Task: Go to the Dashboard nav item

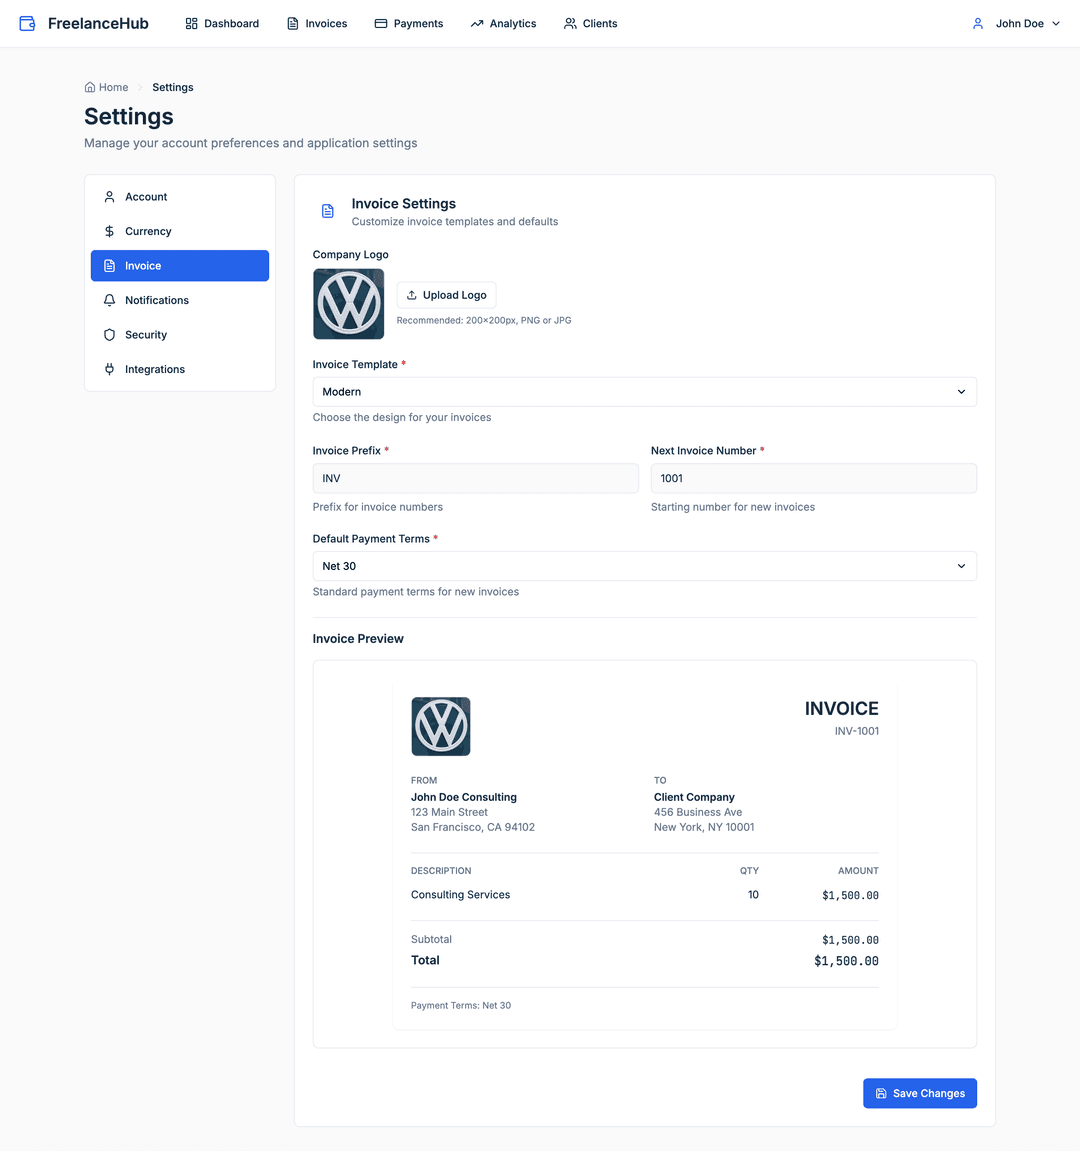Action: (x=222, y=23)
